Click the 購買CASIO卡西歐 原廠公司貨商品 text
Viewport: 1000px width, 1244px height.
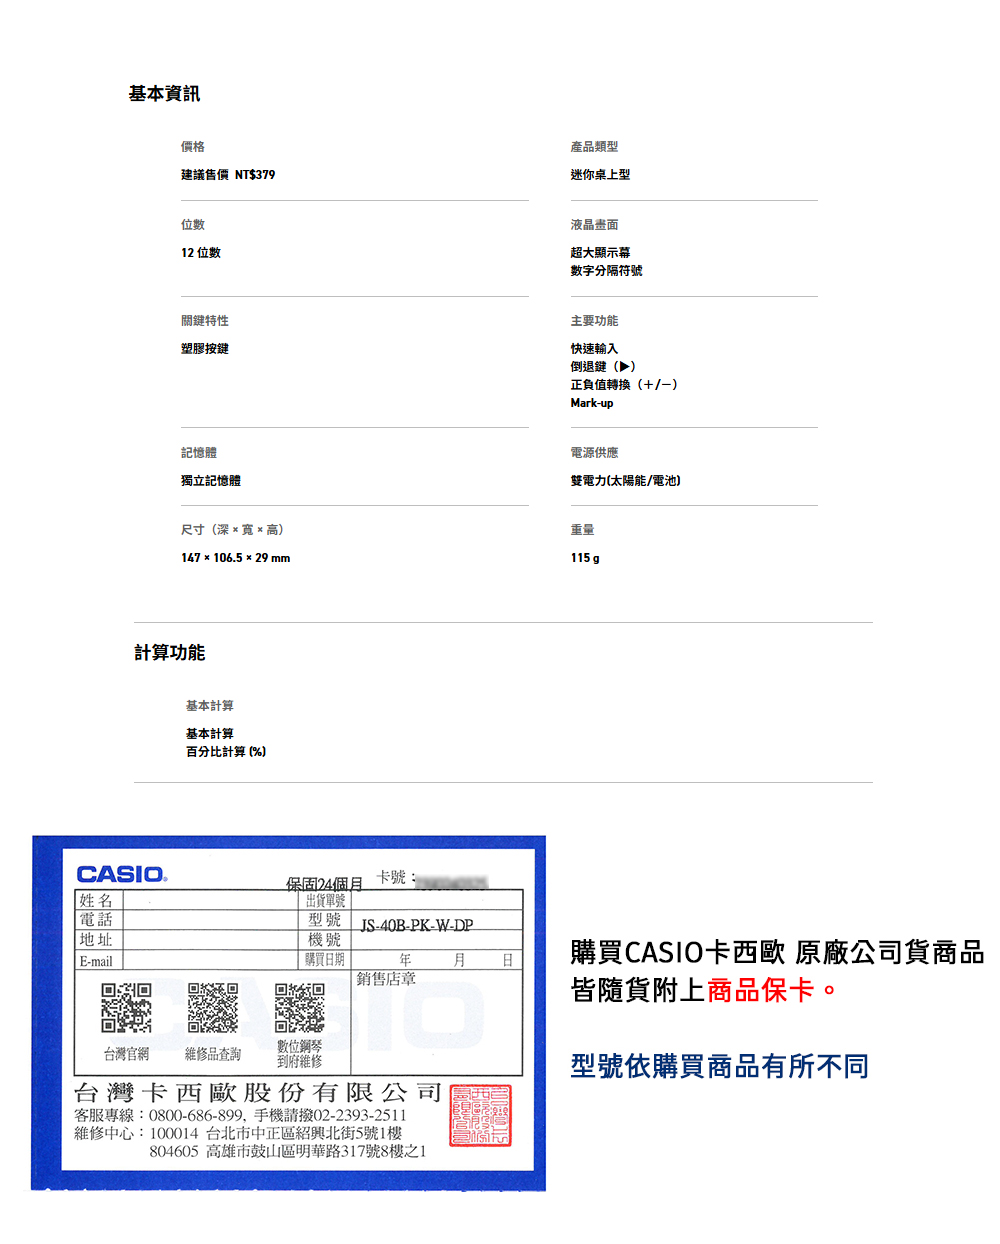pos(778,953)
